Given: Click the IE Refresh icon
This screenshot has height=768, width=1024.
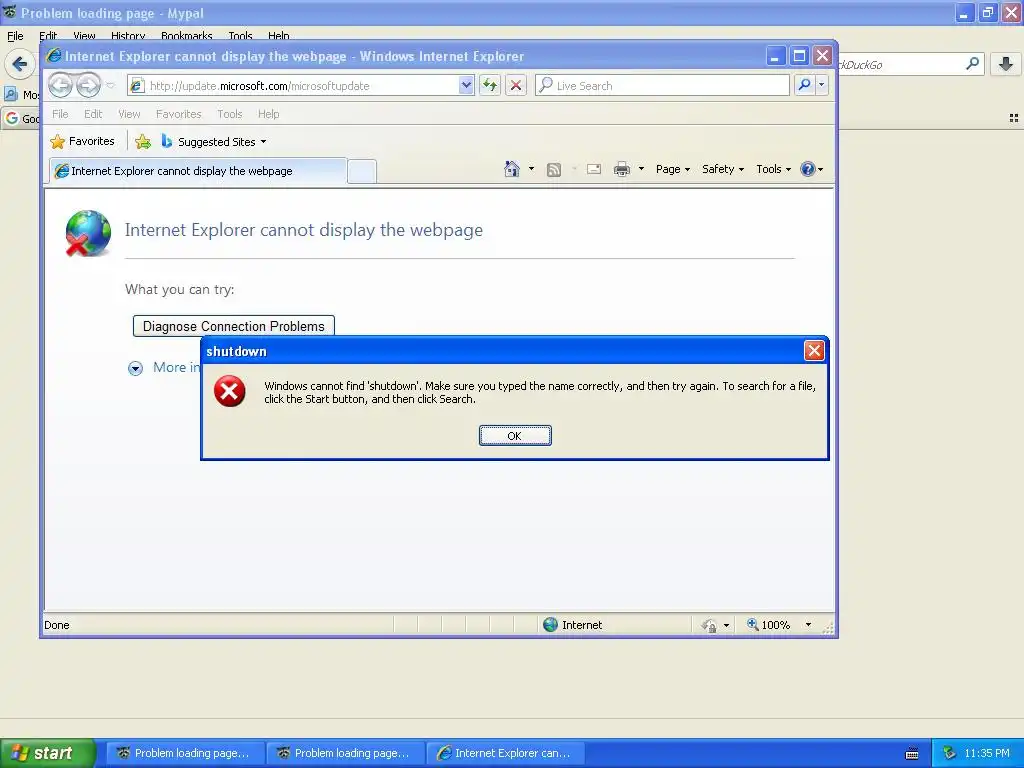Looking at the screenshot, I should coord(490,85).
